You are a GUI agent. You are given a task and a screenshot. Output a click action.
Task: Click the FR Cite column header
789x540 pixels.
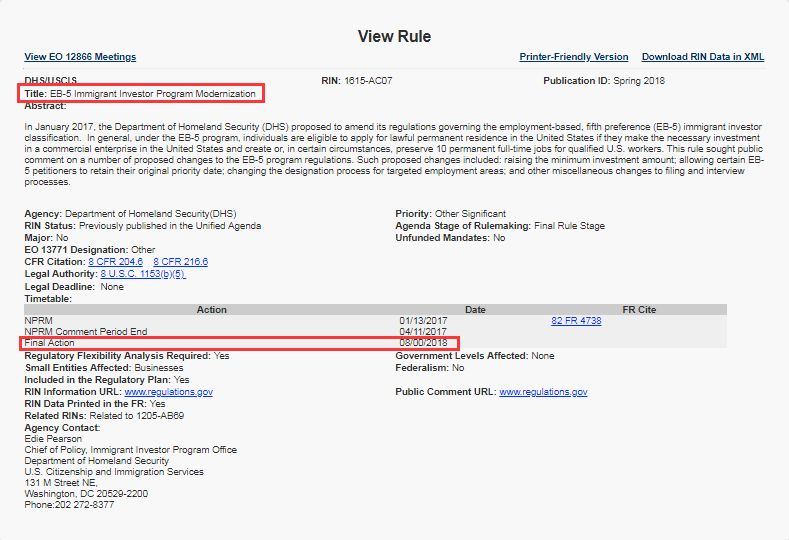(x=639, y=310)
